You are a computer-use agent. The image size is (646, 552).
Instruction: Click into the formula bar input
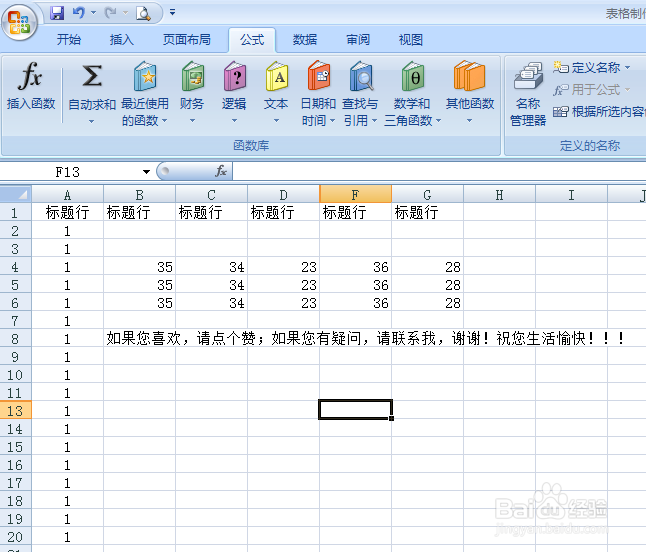point(439,172)
